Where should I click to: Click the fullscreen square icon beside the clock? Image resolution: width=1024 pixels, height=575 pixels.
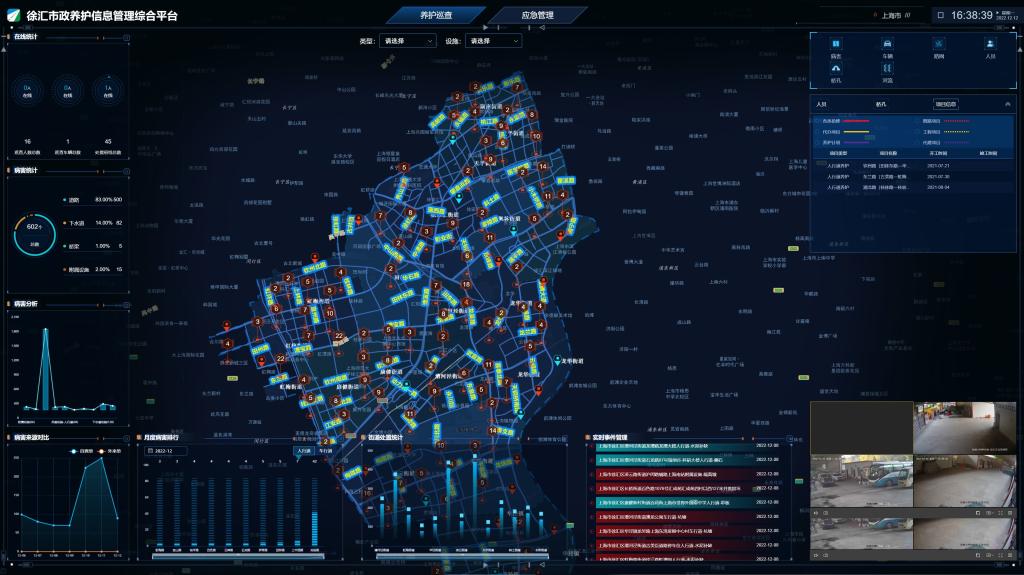940,15
